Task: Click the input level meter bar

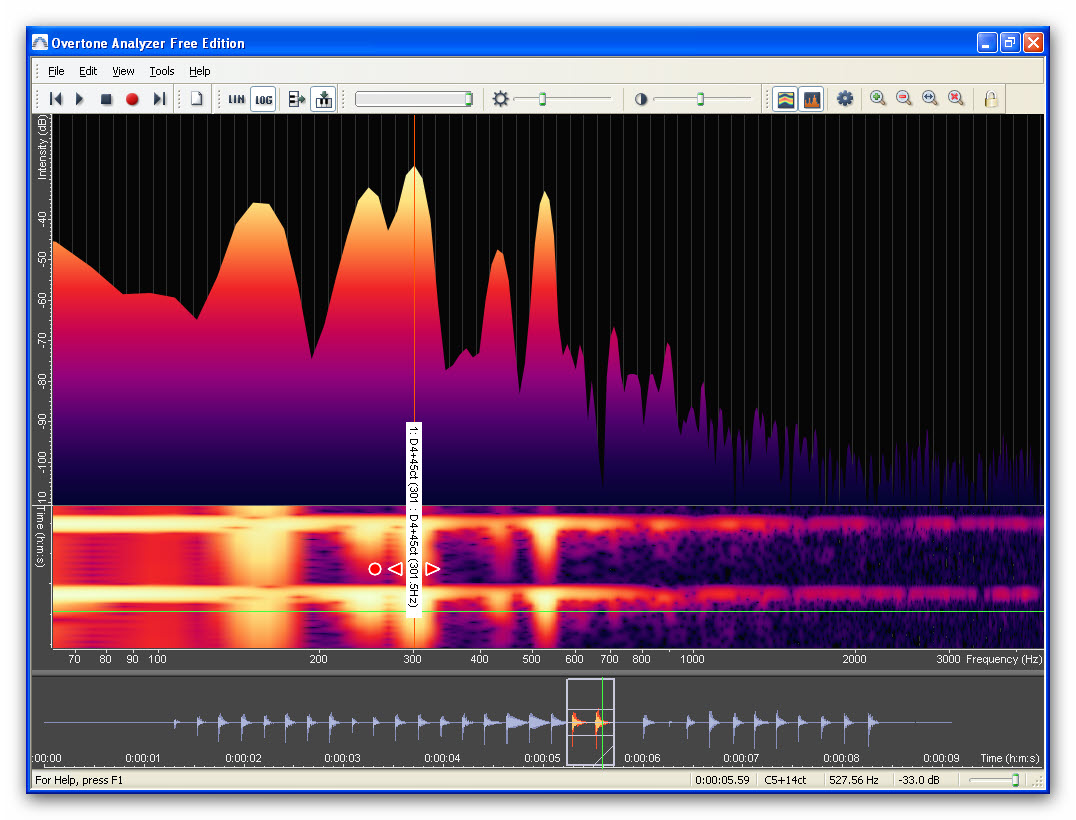Action: point(414,99)
